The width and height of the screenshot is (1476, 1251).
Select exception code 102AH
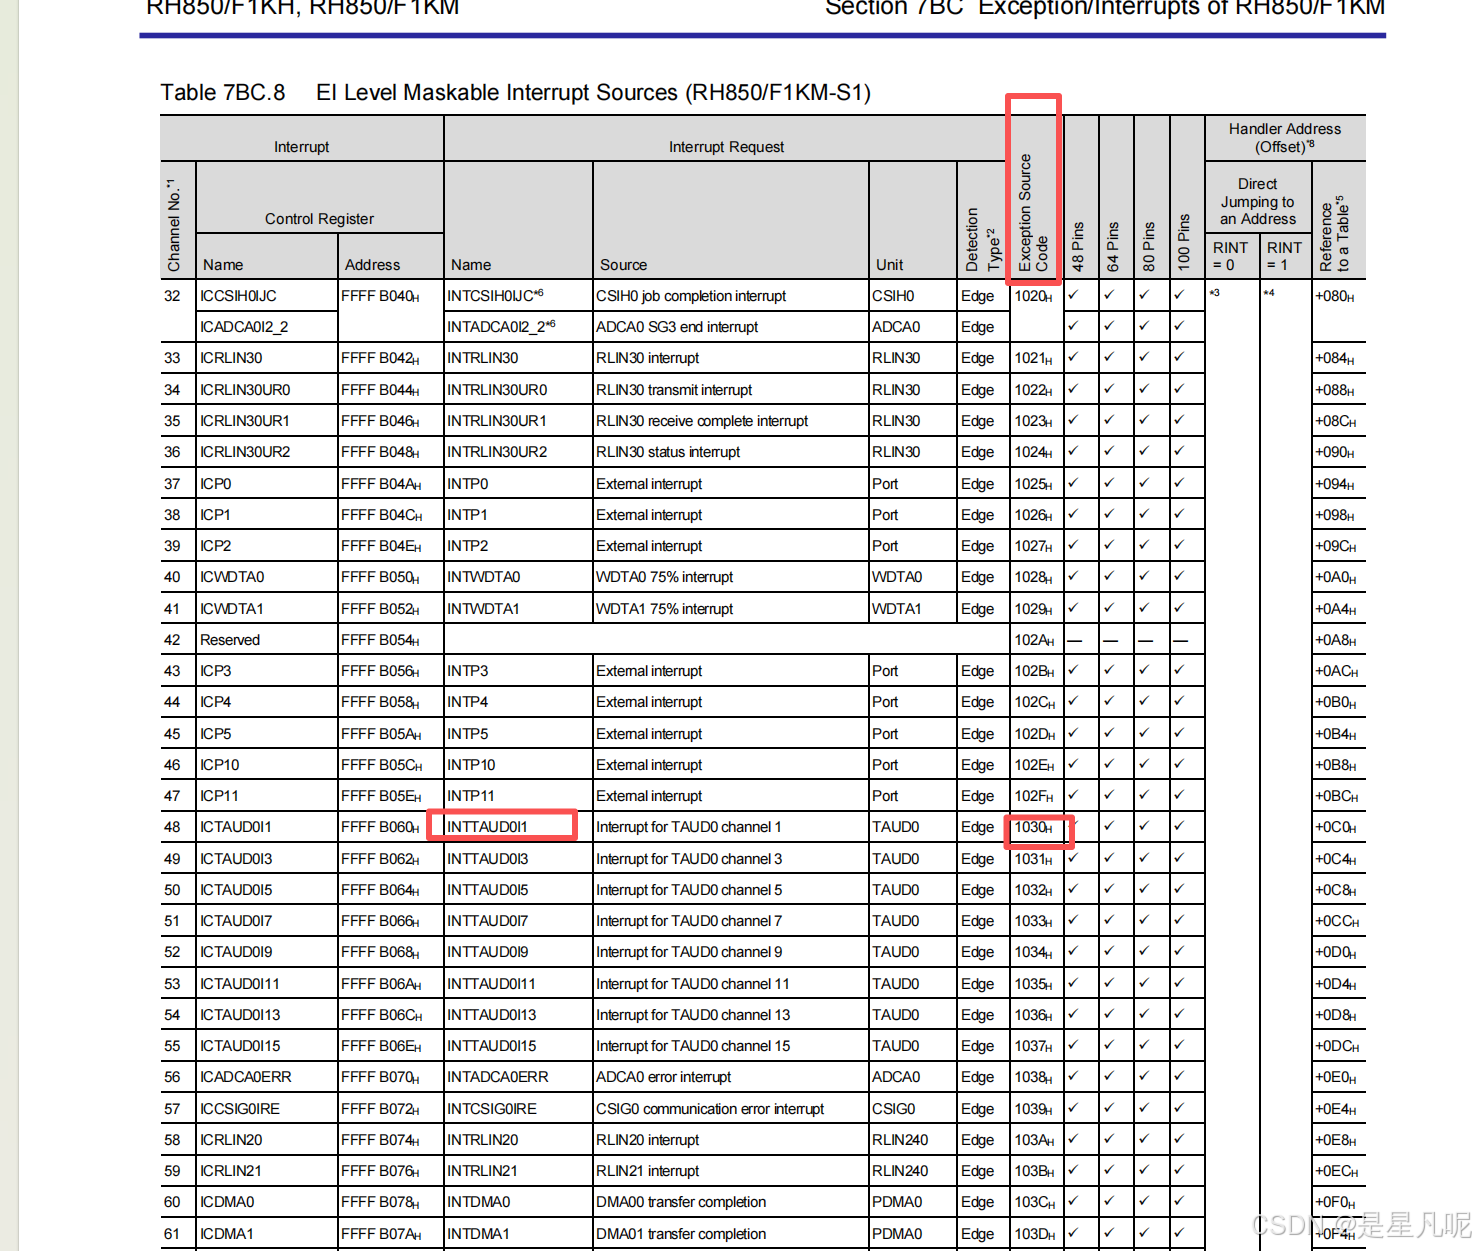(x=1034, y=640)
